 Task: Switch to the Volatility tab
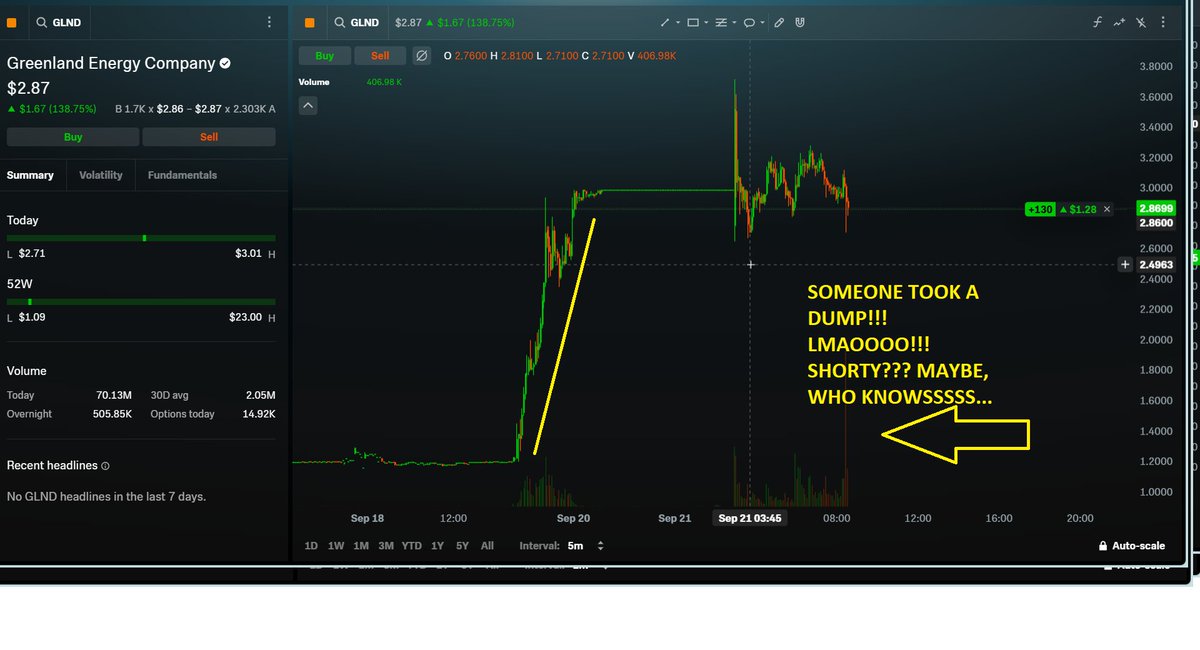[x=101, y=175]
